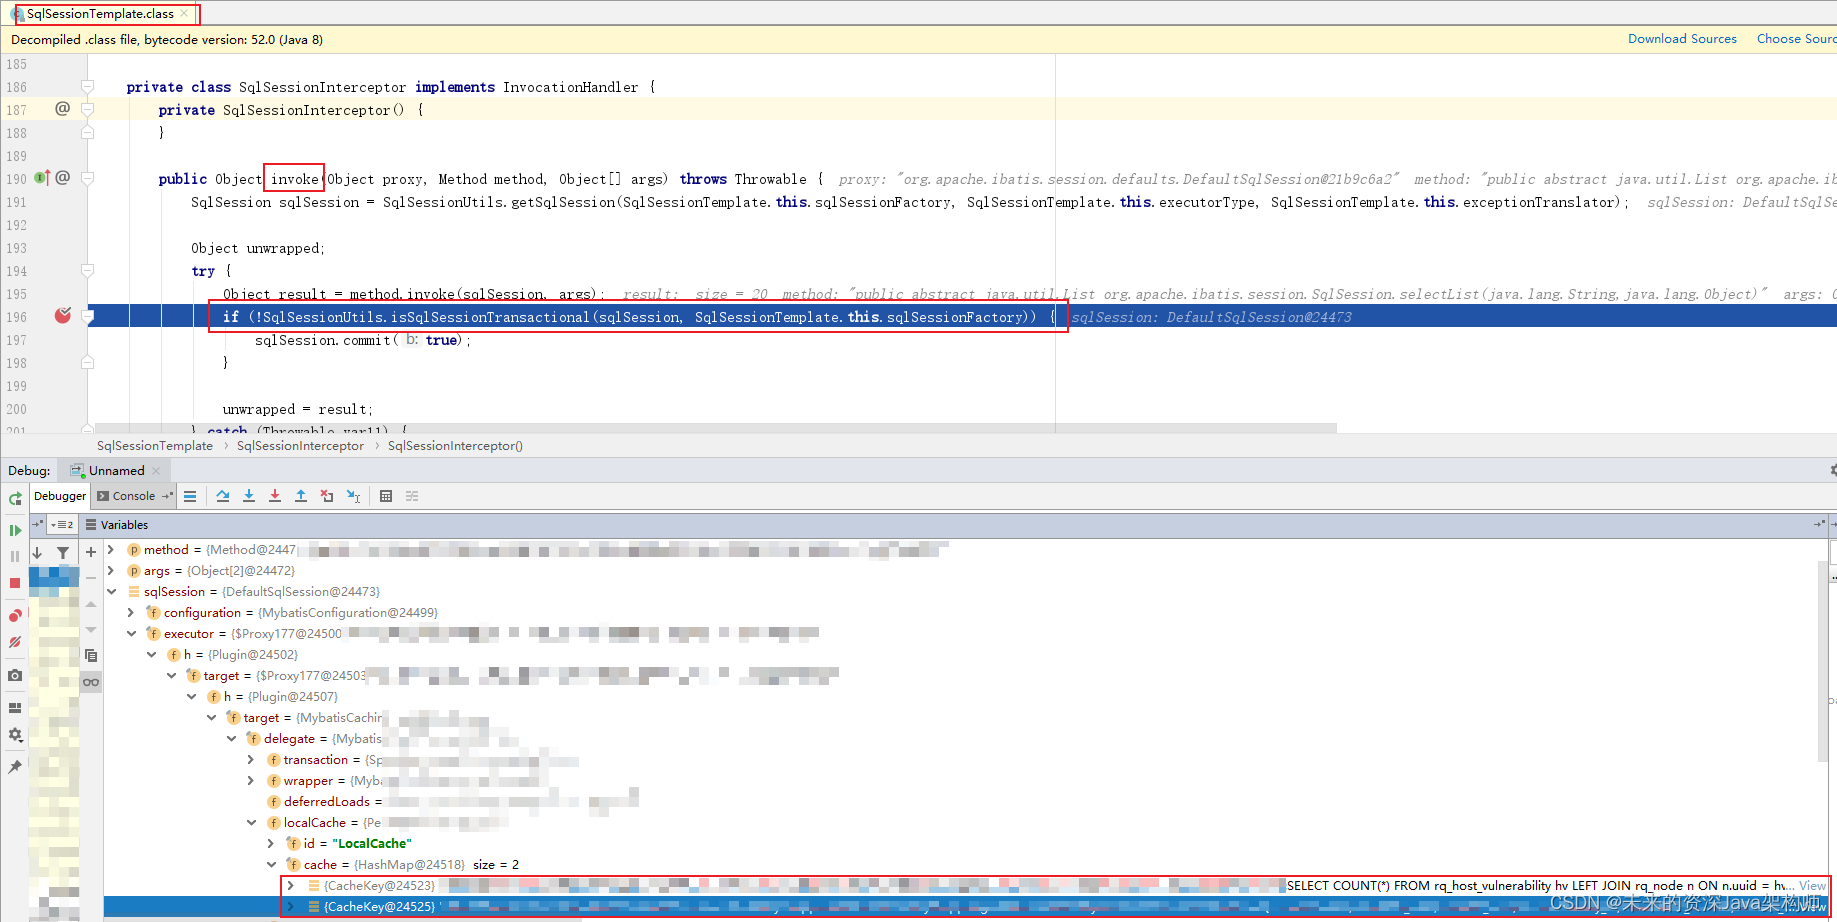1837x922 pixels.
Task: Click the red Stop process icon
Action: click(x=15, y=582)
